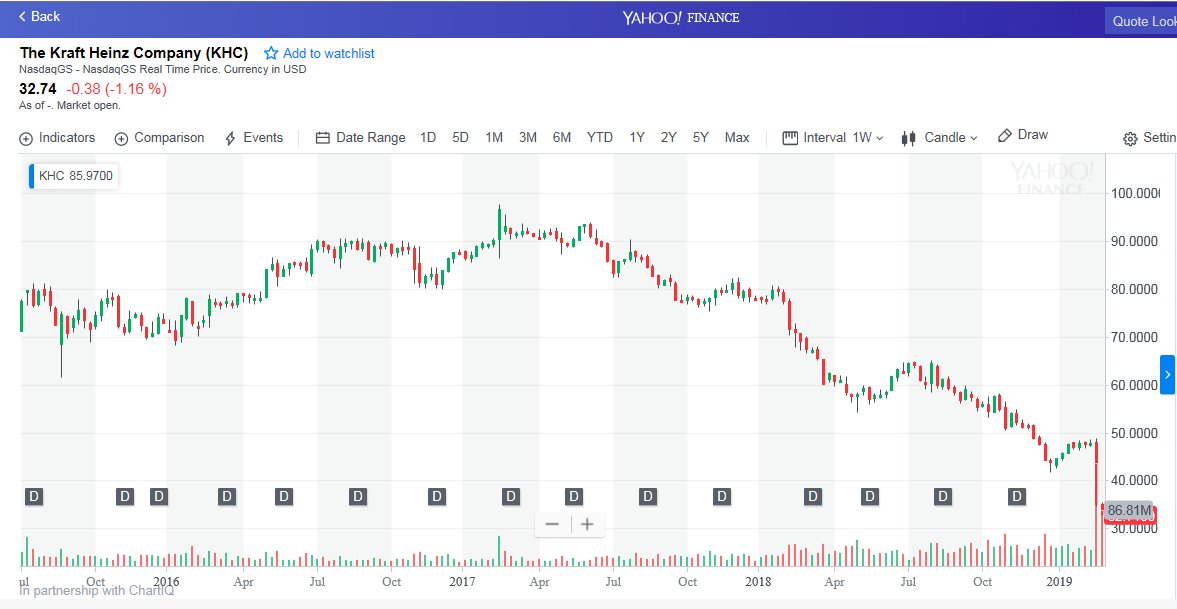The height and width of the screenshot is (609, 1177).
Task: Click the Quote Lookup button
Action: click(1143, 21)
